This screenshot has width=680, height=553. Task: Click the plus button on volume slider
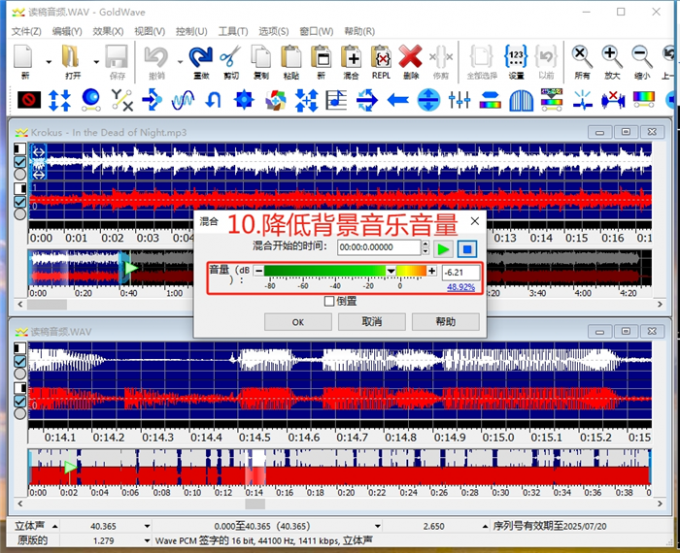click(x=432, y=271)
